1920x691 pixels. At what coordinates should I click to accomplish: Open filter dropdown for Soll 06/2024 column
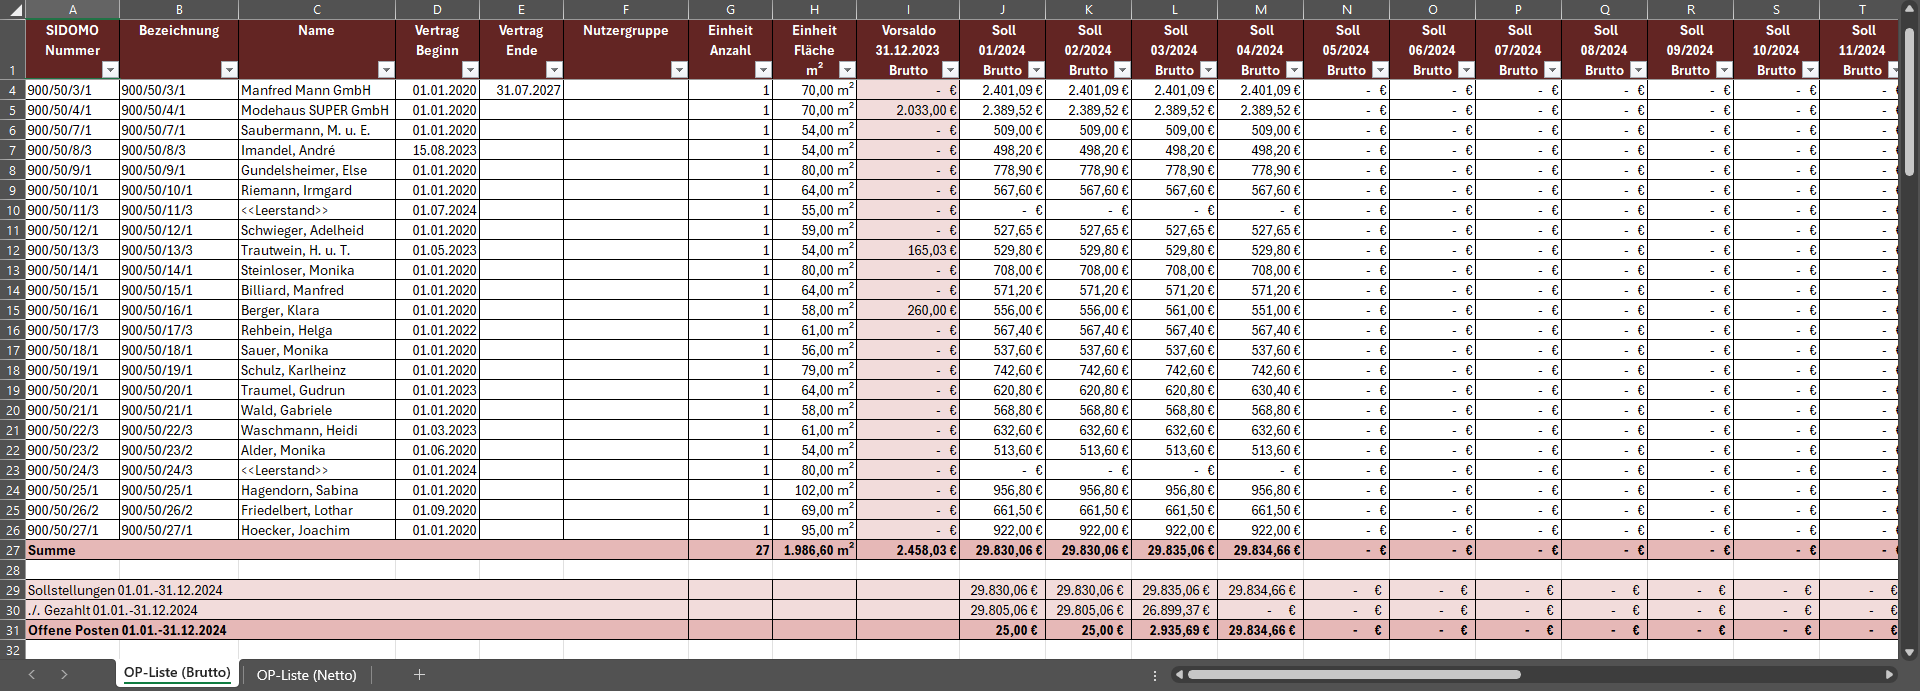pyautogui.click(x=1466, y=70)
